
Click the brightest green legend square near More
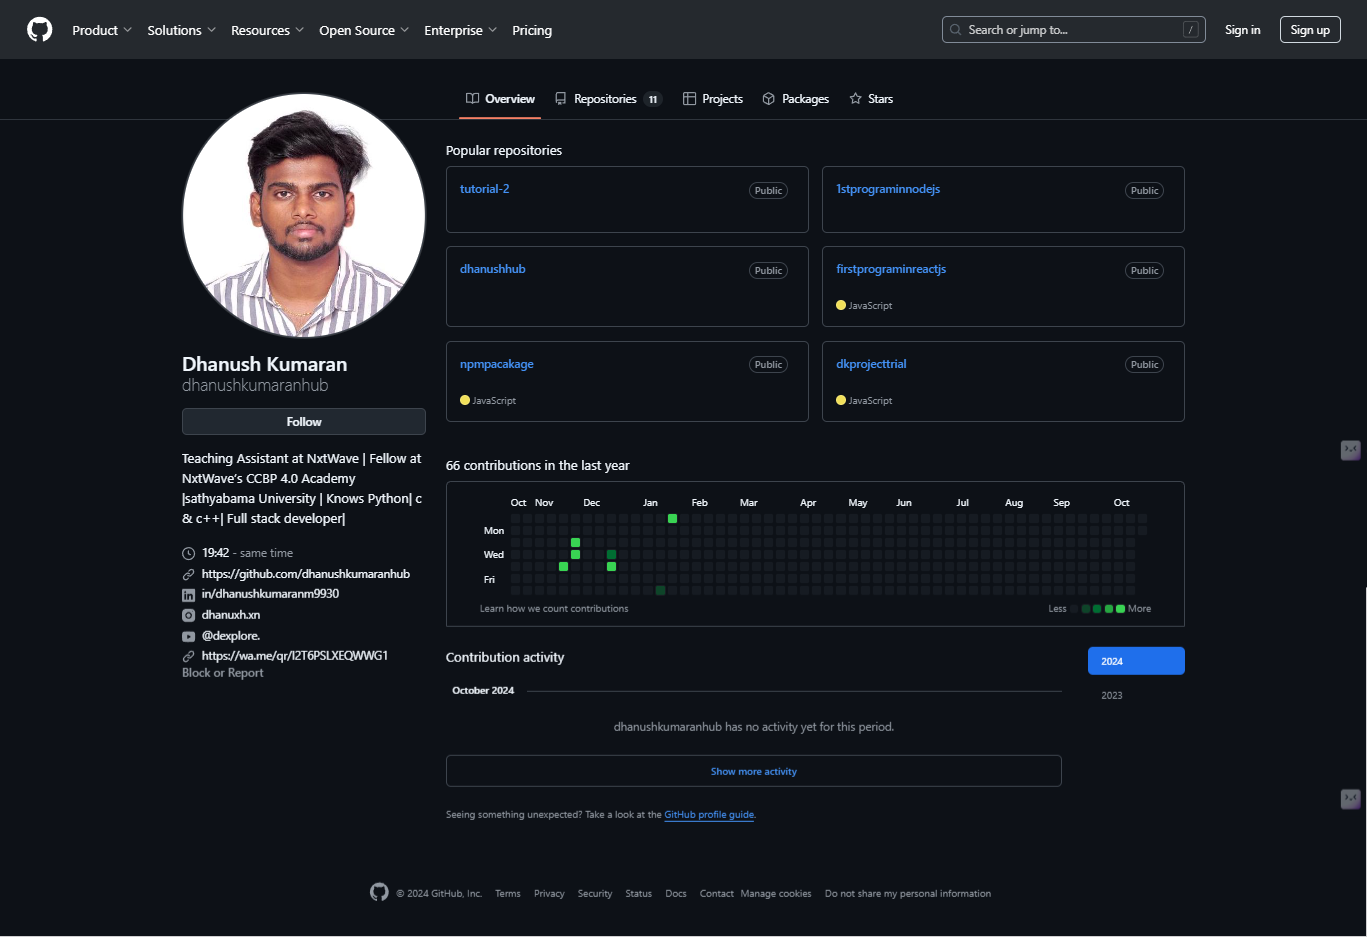[1120, 608]
